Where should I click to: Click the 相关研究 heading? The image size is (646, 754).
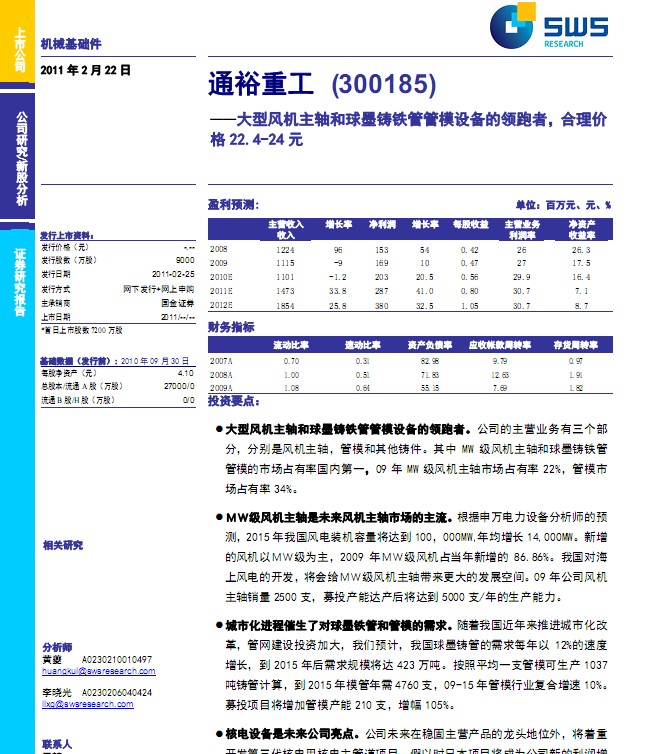(63, 545)
